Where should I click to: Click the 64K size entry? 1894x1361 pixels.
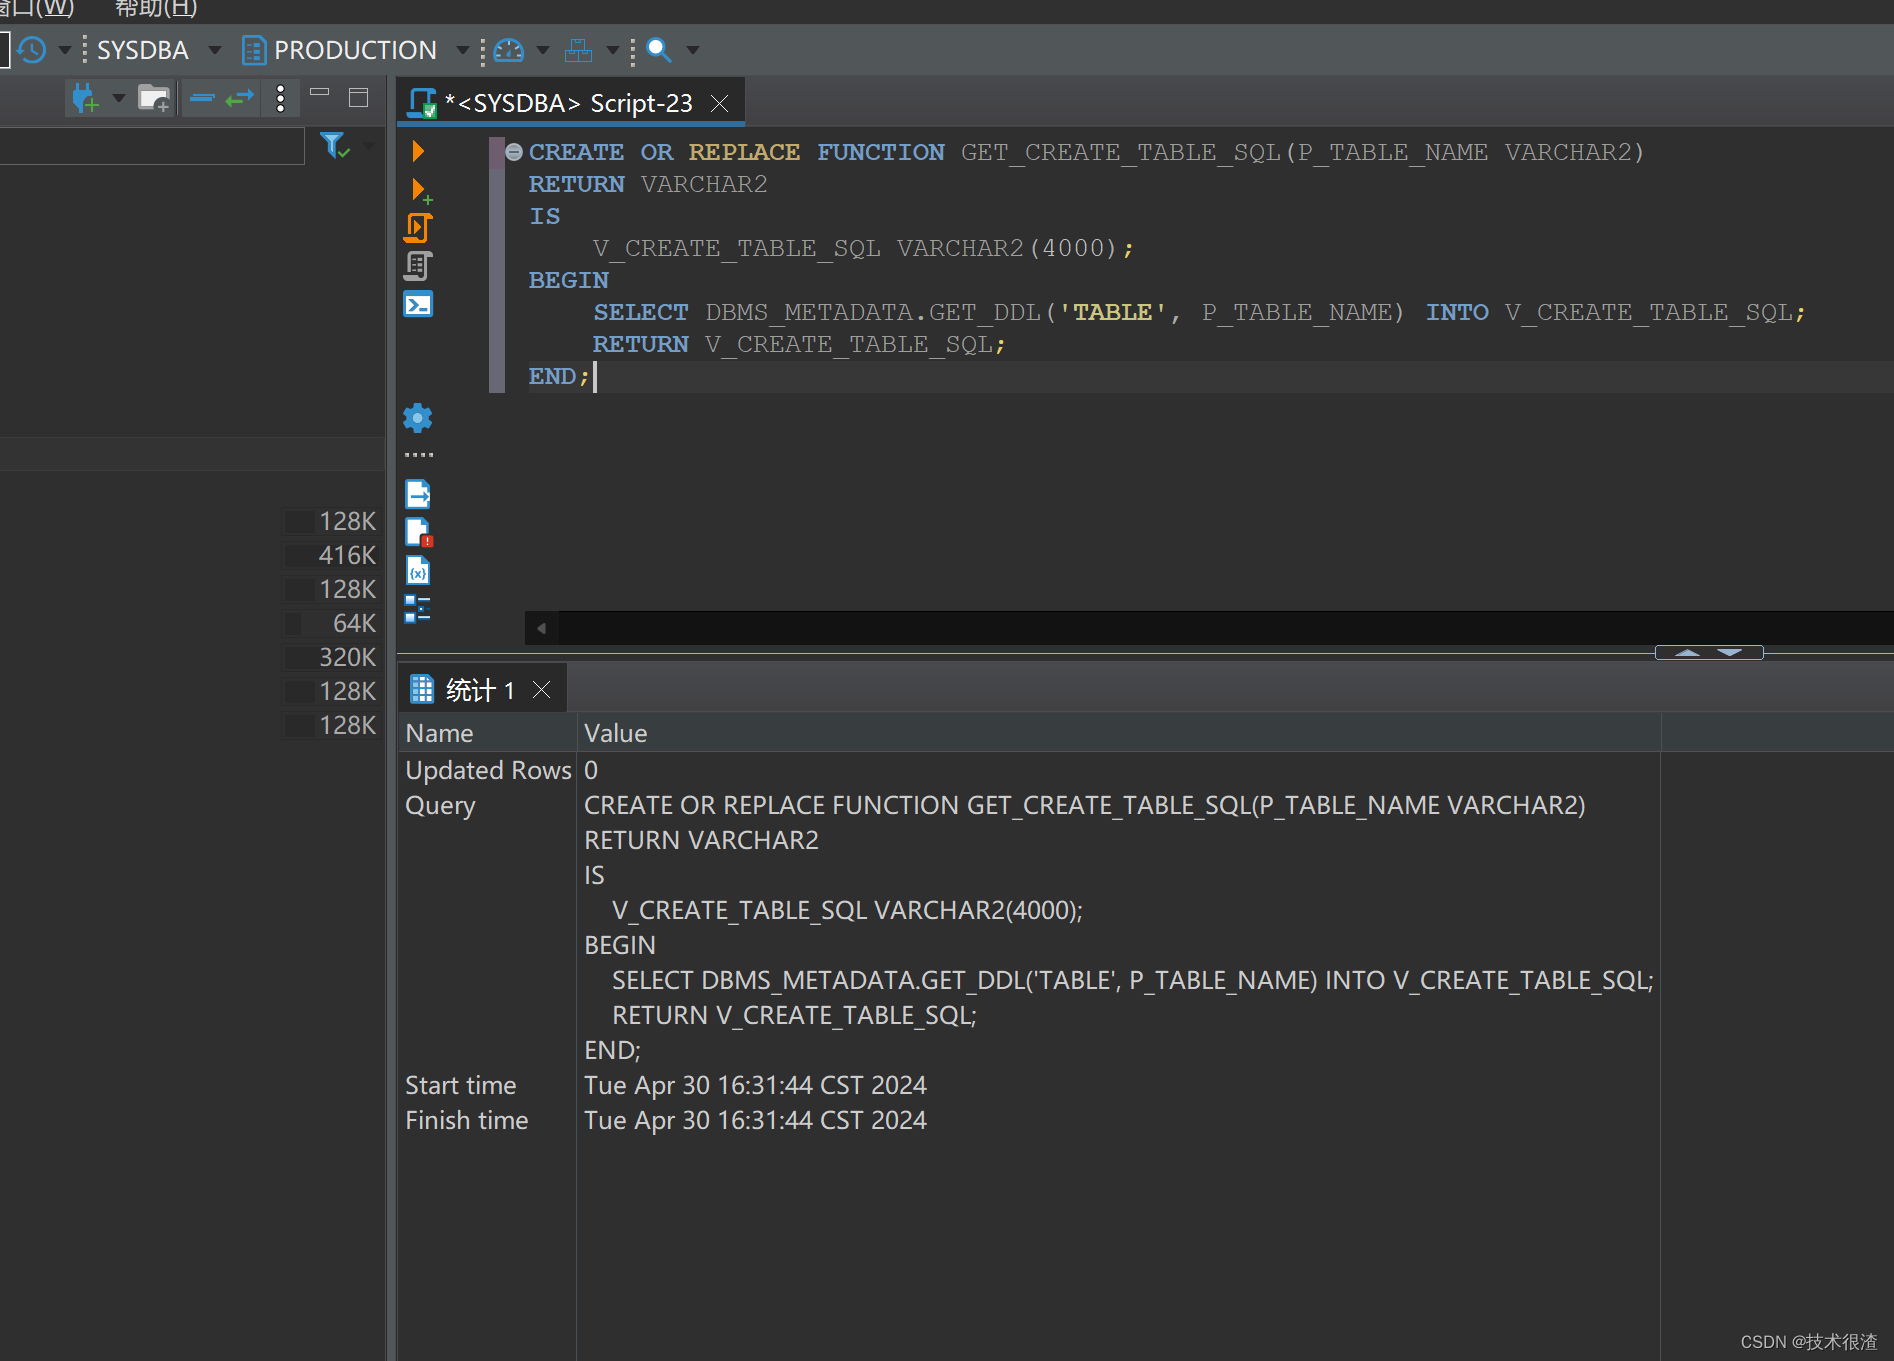[354, 623]
